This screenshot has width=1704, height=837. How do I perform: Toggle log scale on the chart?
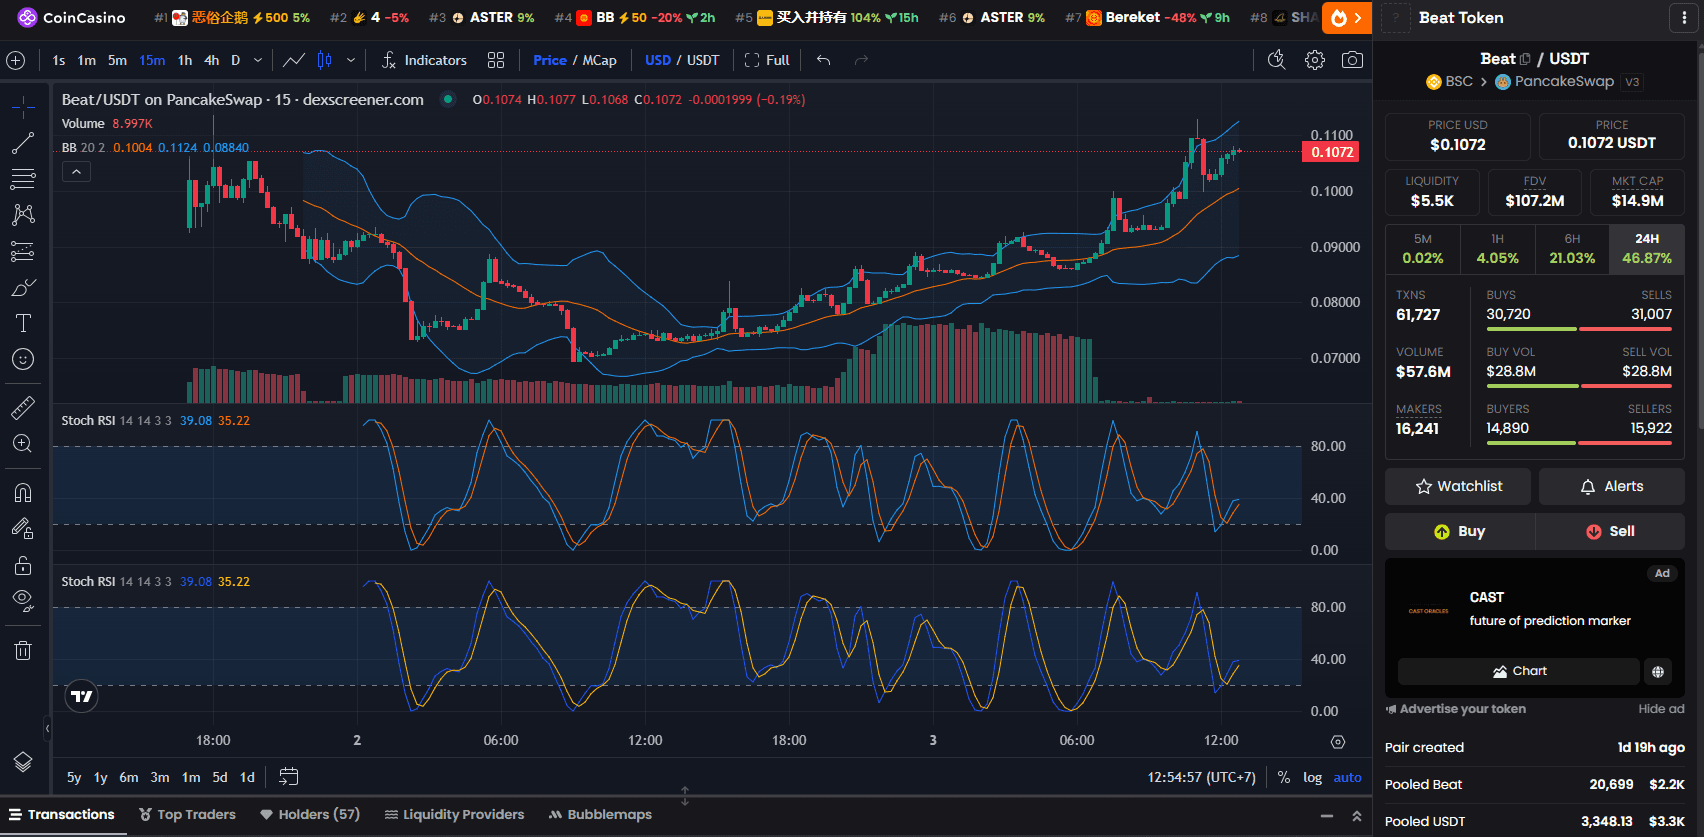pyautogui.click(x=1312, y=777)
